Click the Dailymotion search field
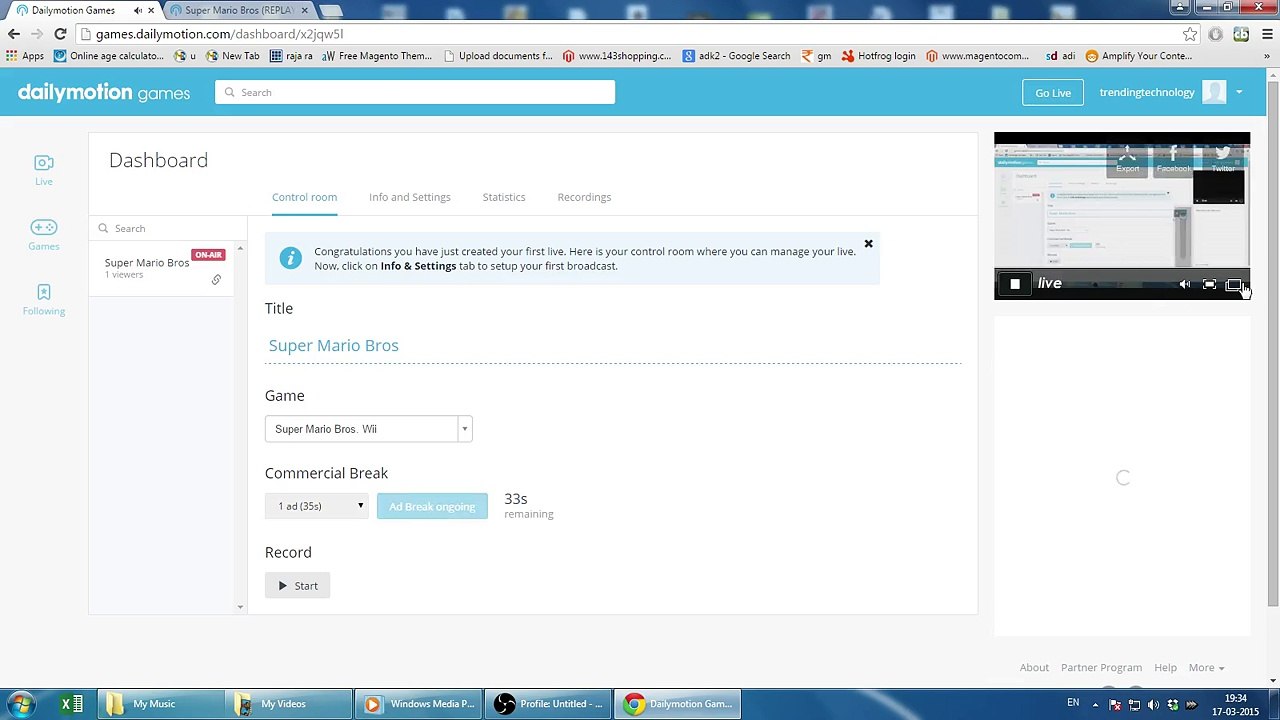The height and width of the screenshot is (720, 1280). (x=415, y=93)
